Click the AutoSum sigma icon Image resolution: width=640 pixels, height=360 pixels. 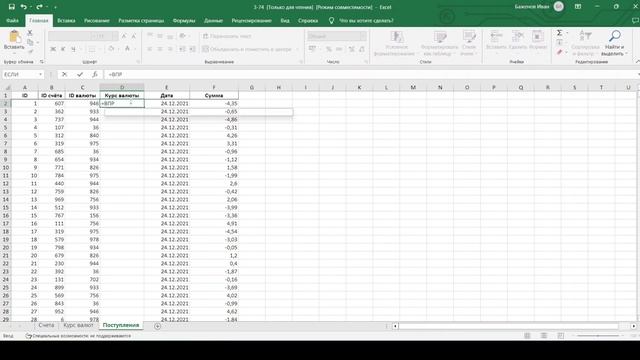pos(560,33)
